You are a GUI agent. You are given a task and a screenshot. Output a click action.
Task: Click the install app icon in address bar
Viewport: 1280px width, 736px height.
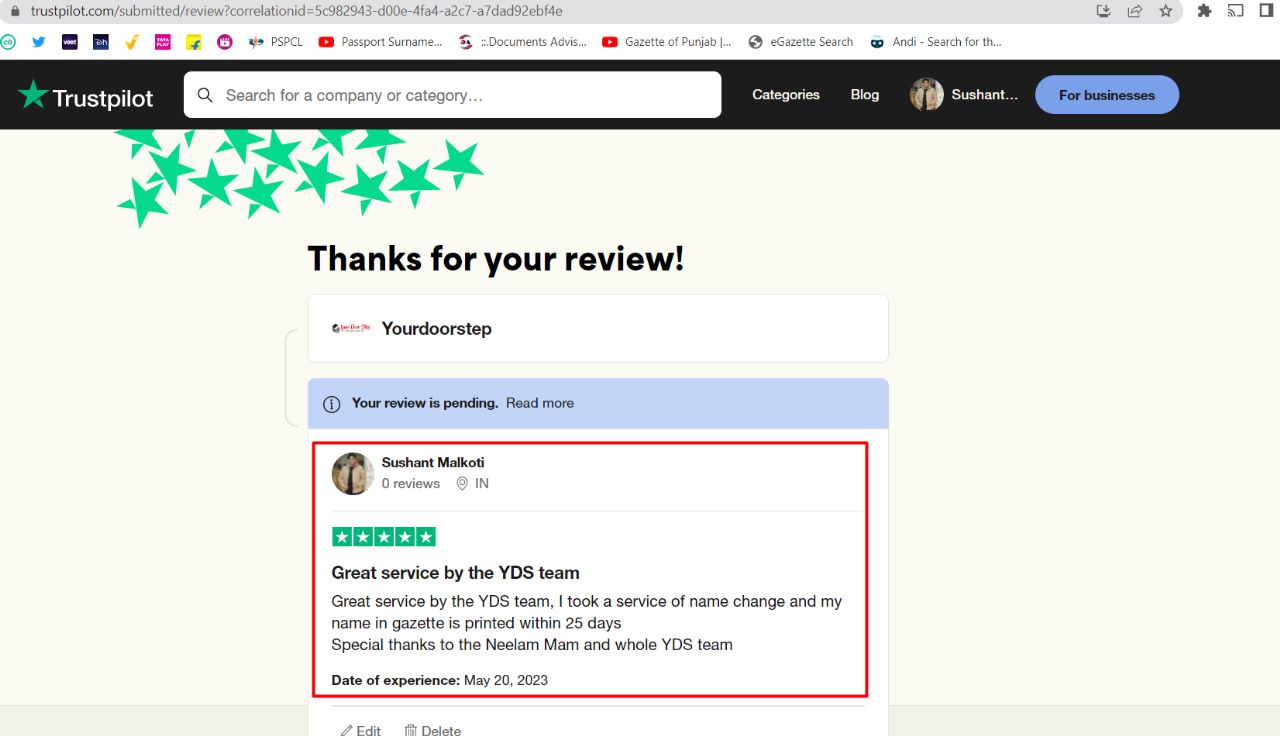(x=1104, y=11)
